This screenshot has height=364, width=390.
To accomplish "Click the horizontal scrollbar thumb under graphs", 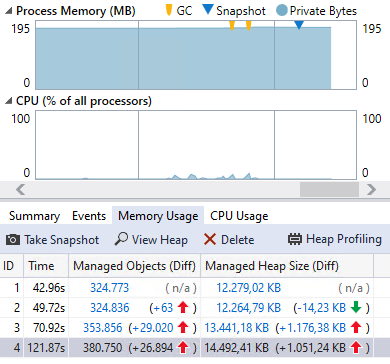I will point(329,189).
